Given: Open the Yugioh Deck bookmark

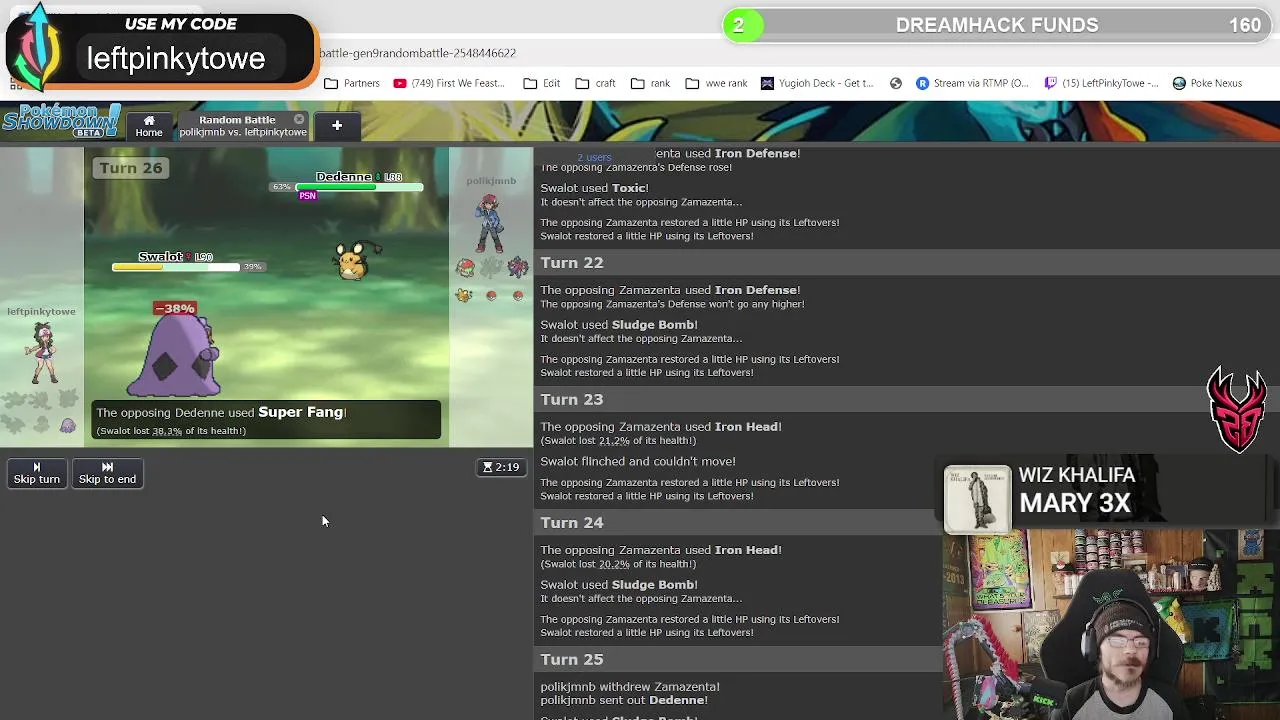Looking at the screenshot, I should (x=817, y=83).
